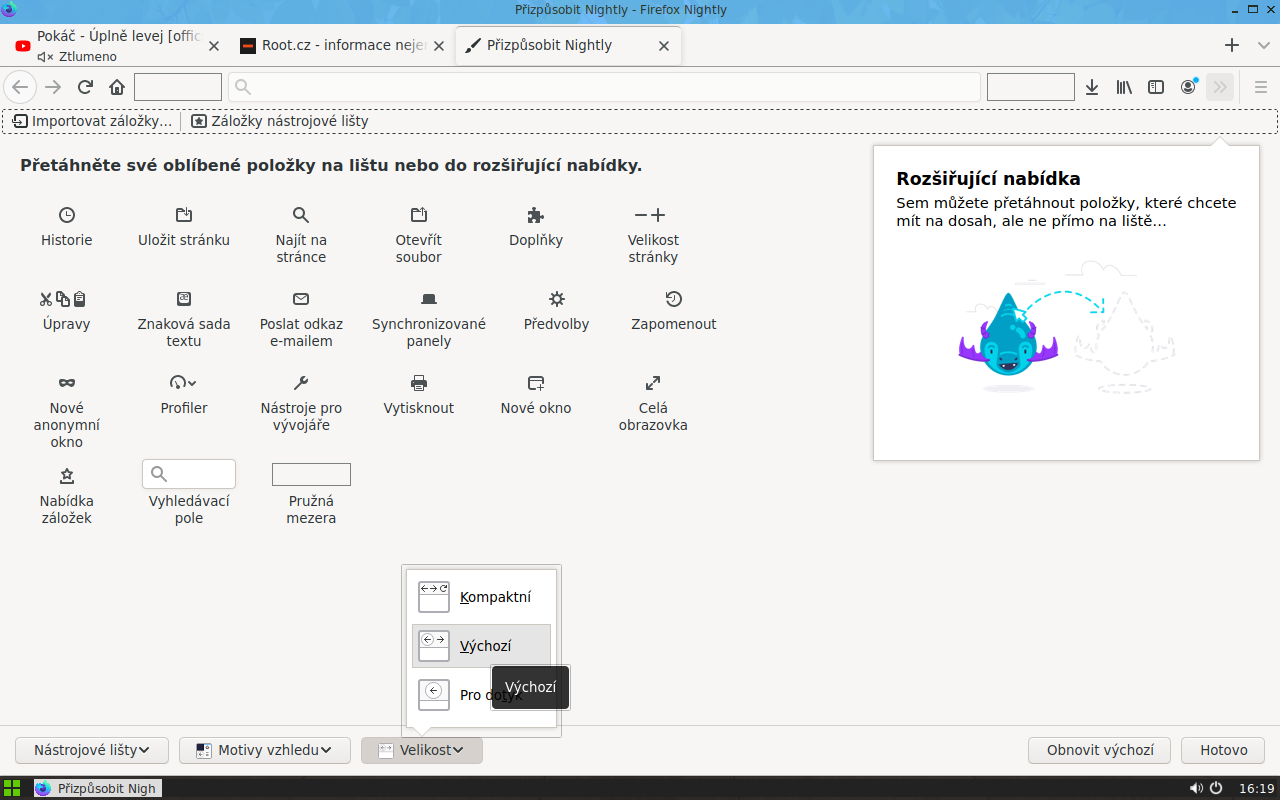The image size is (1280, 800).
Task: Select the Přizpůsobit Nightly tab
Action: 568,46
